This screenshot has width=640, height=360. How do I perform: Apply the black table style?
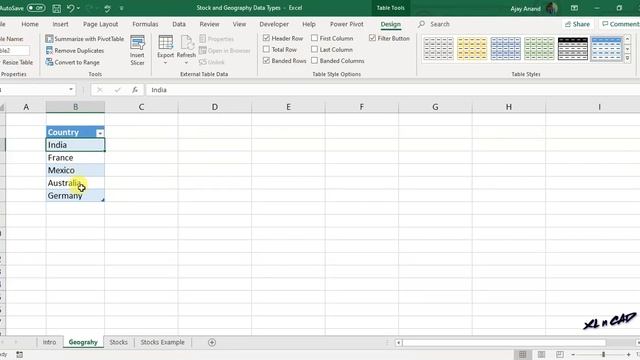[573, 49]
